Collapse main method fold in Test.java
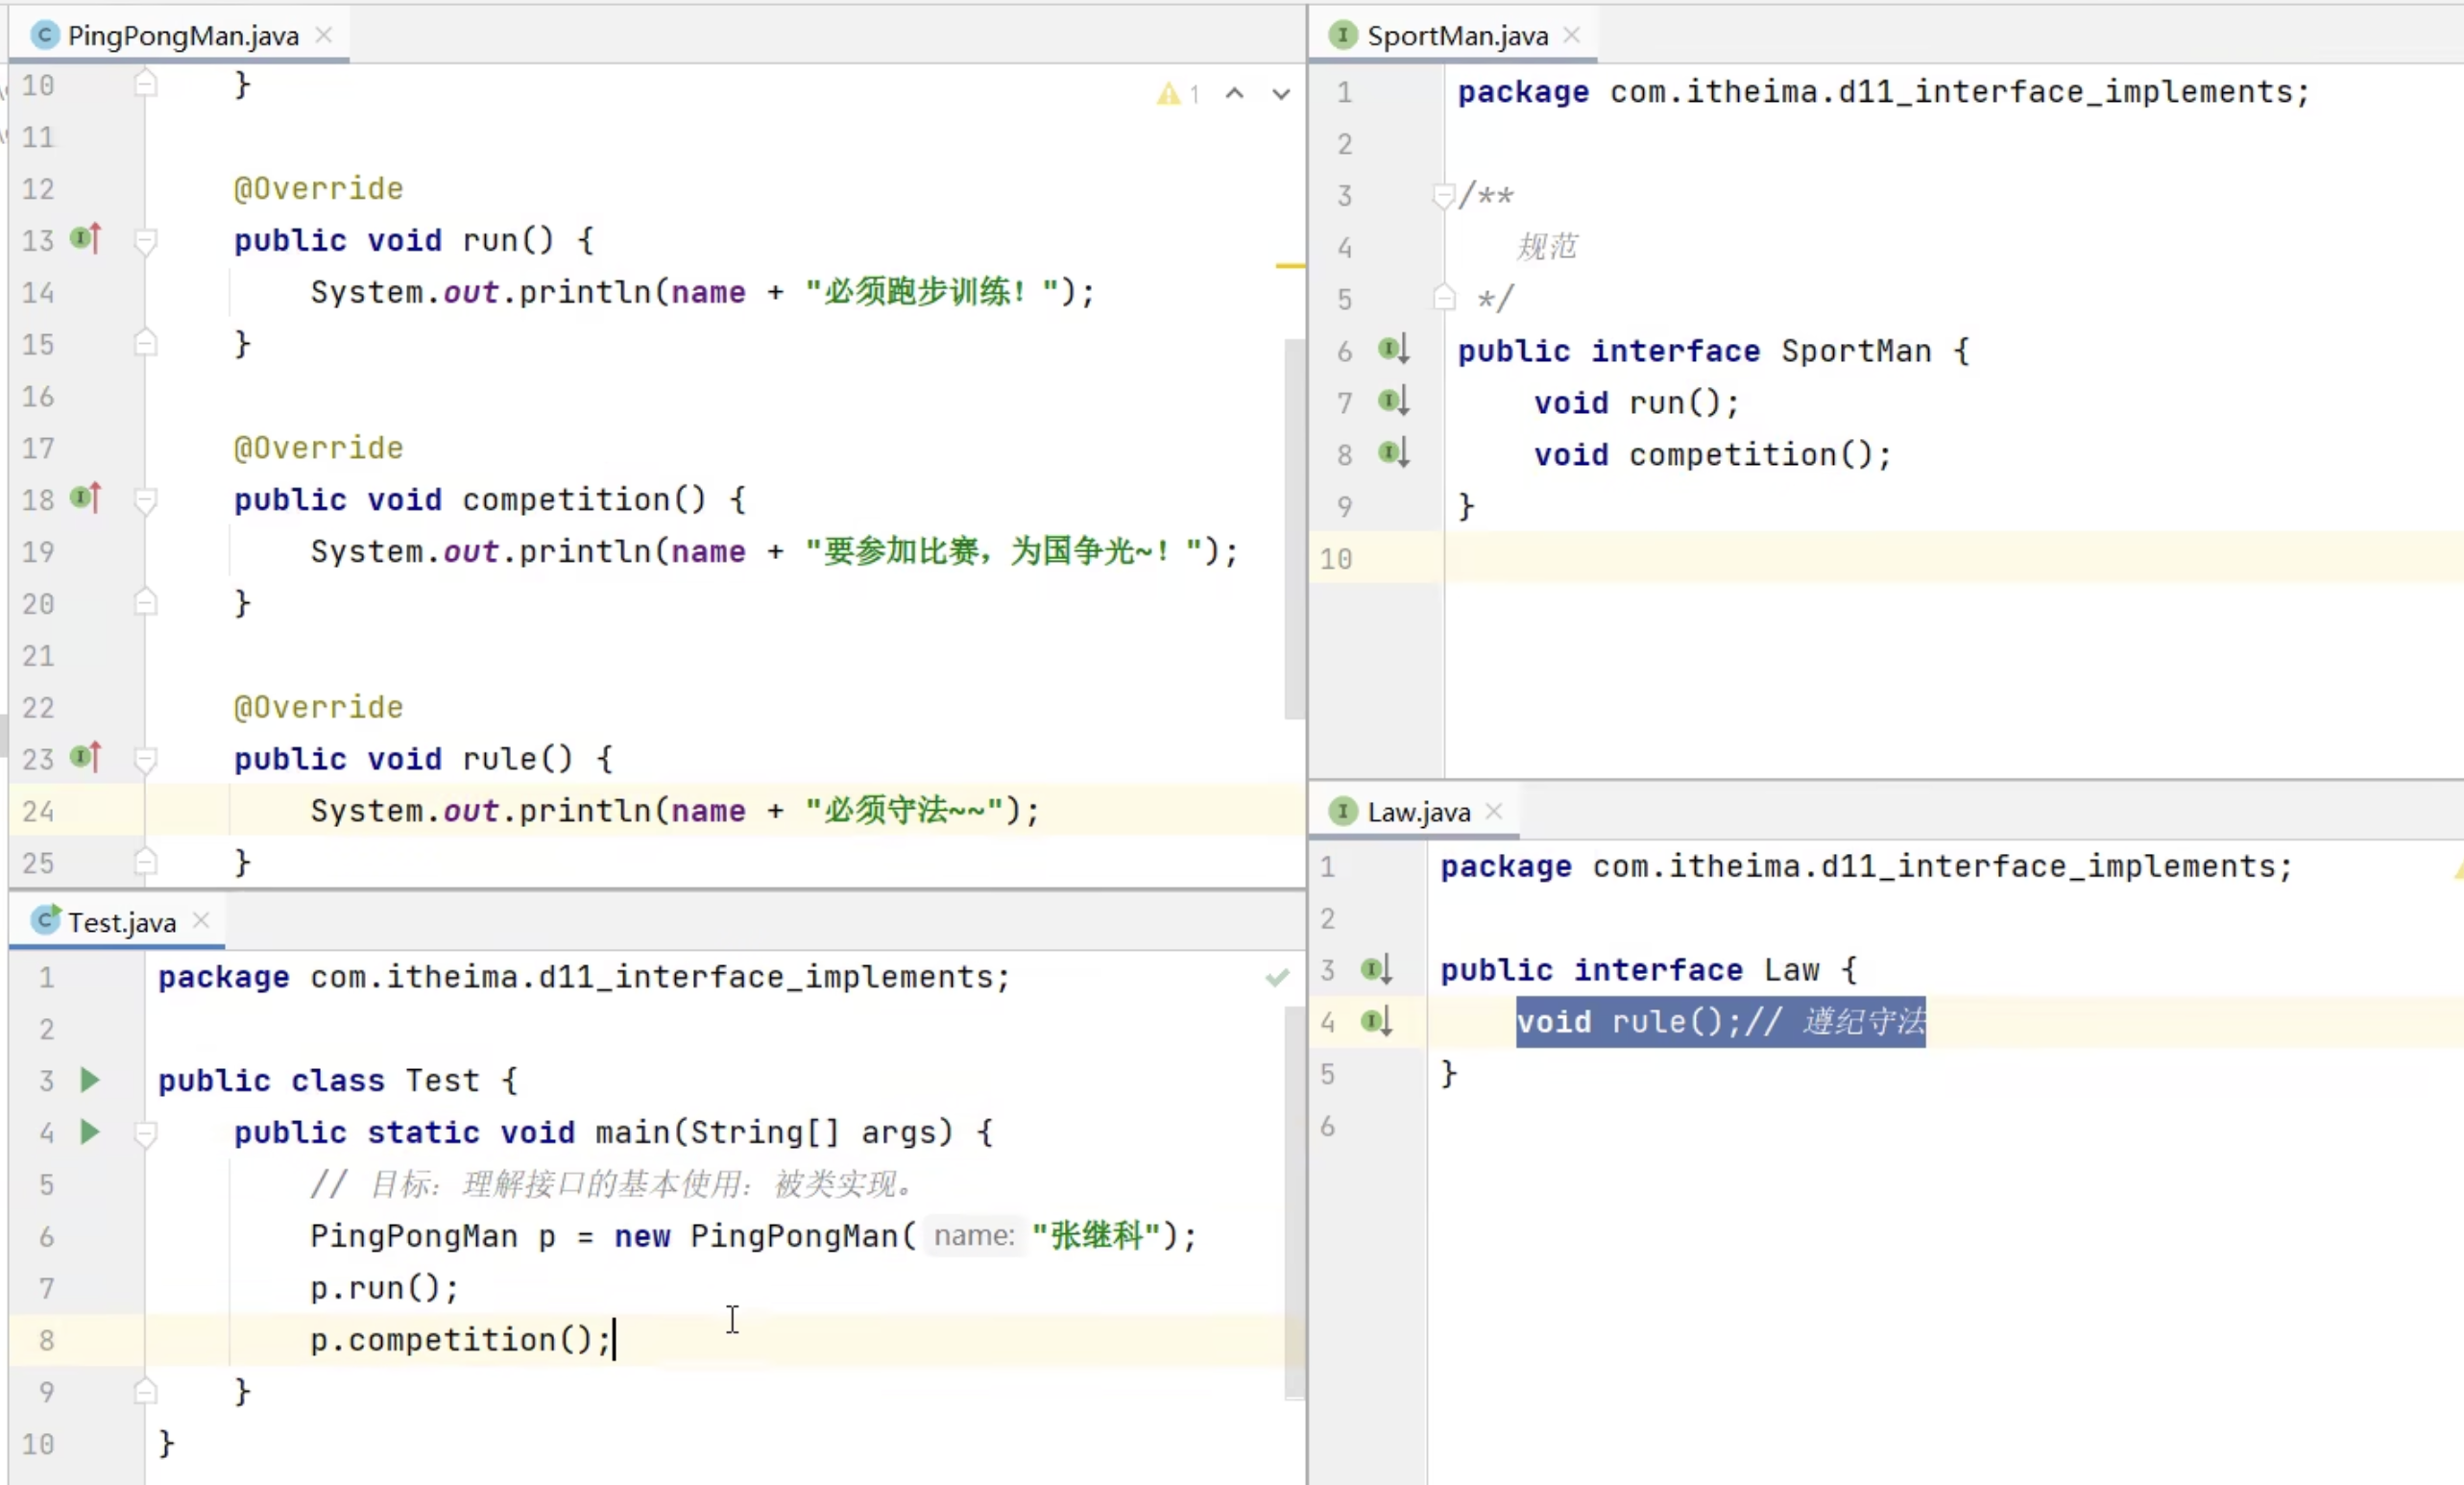 pos(145,1134)
